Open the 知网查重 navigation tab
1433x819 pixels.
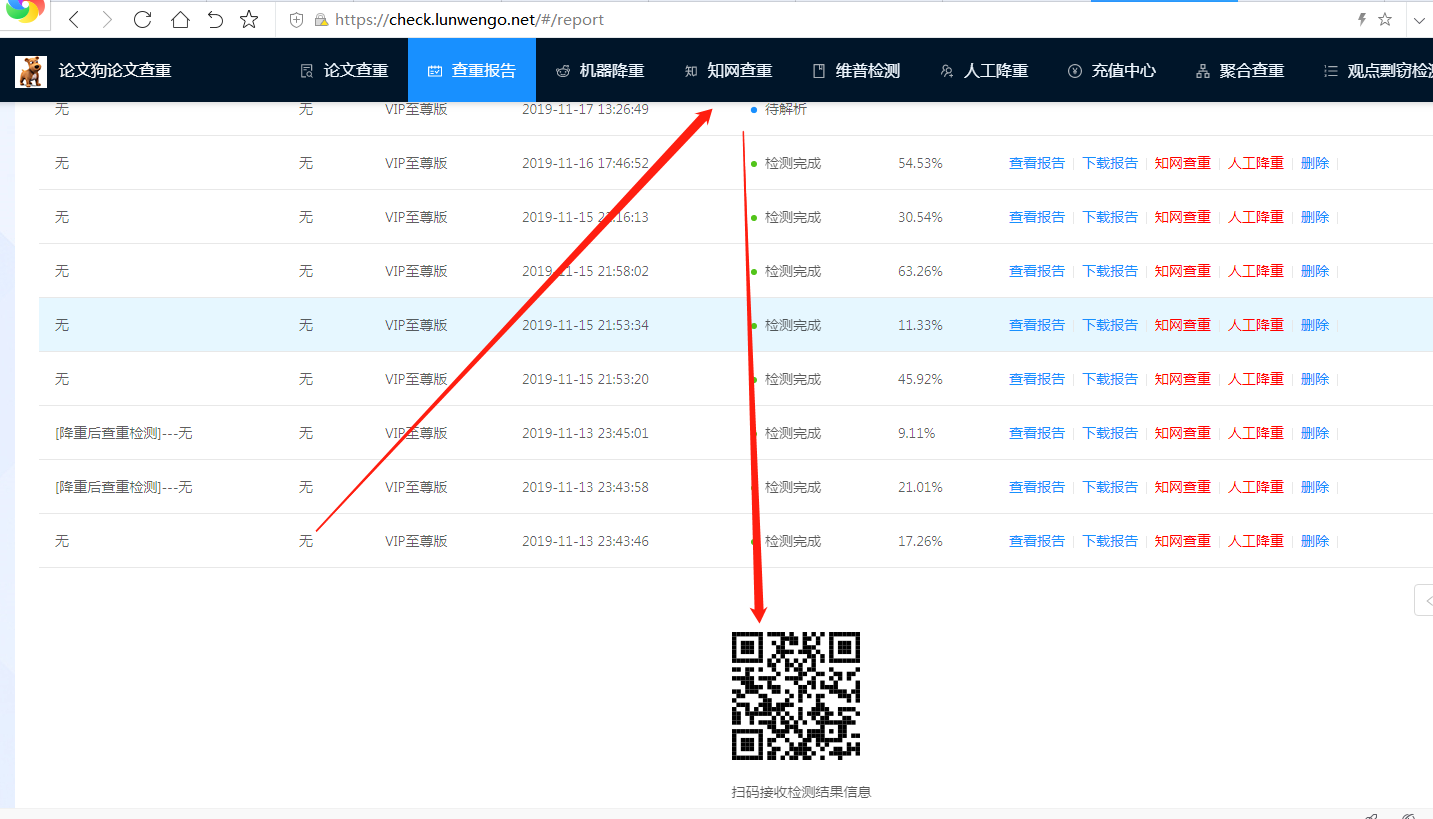pyautogui.click(x=728, y=71)
